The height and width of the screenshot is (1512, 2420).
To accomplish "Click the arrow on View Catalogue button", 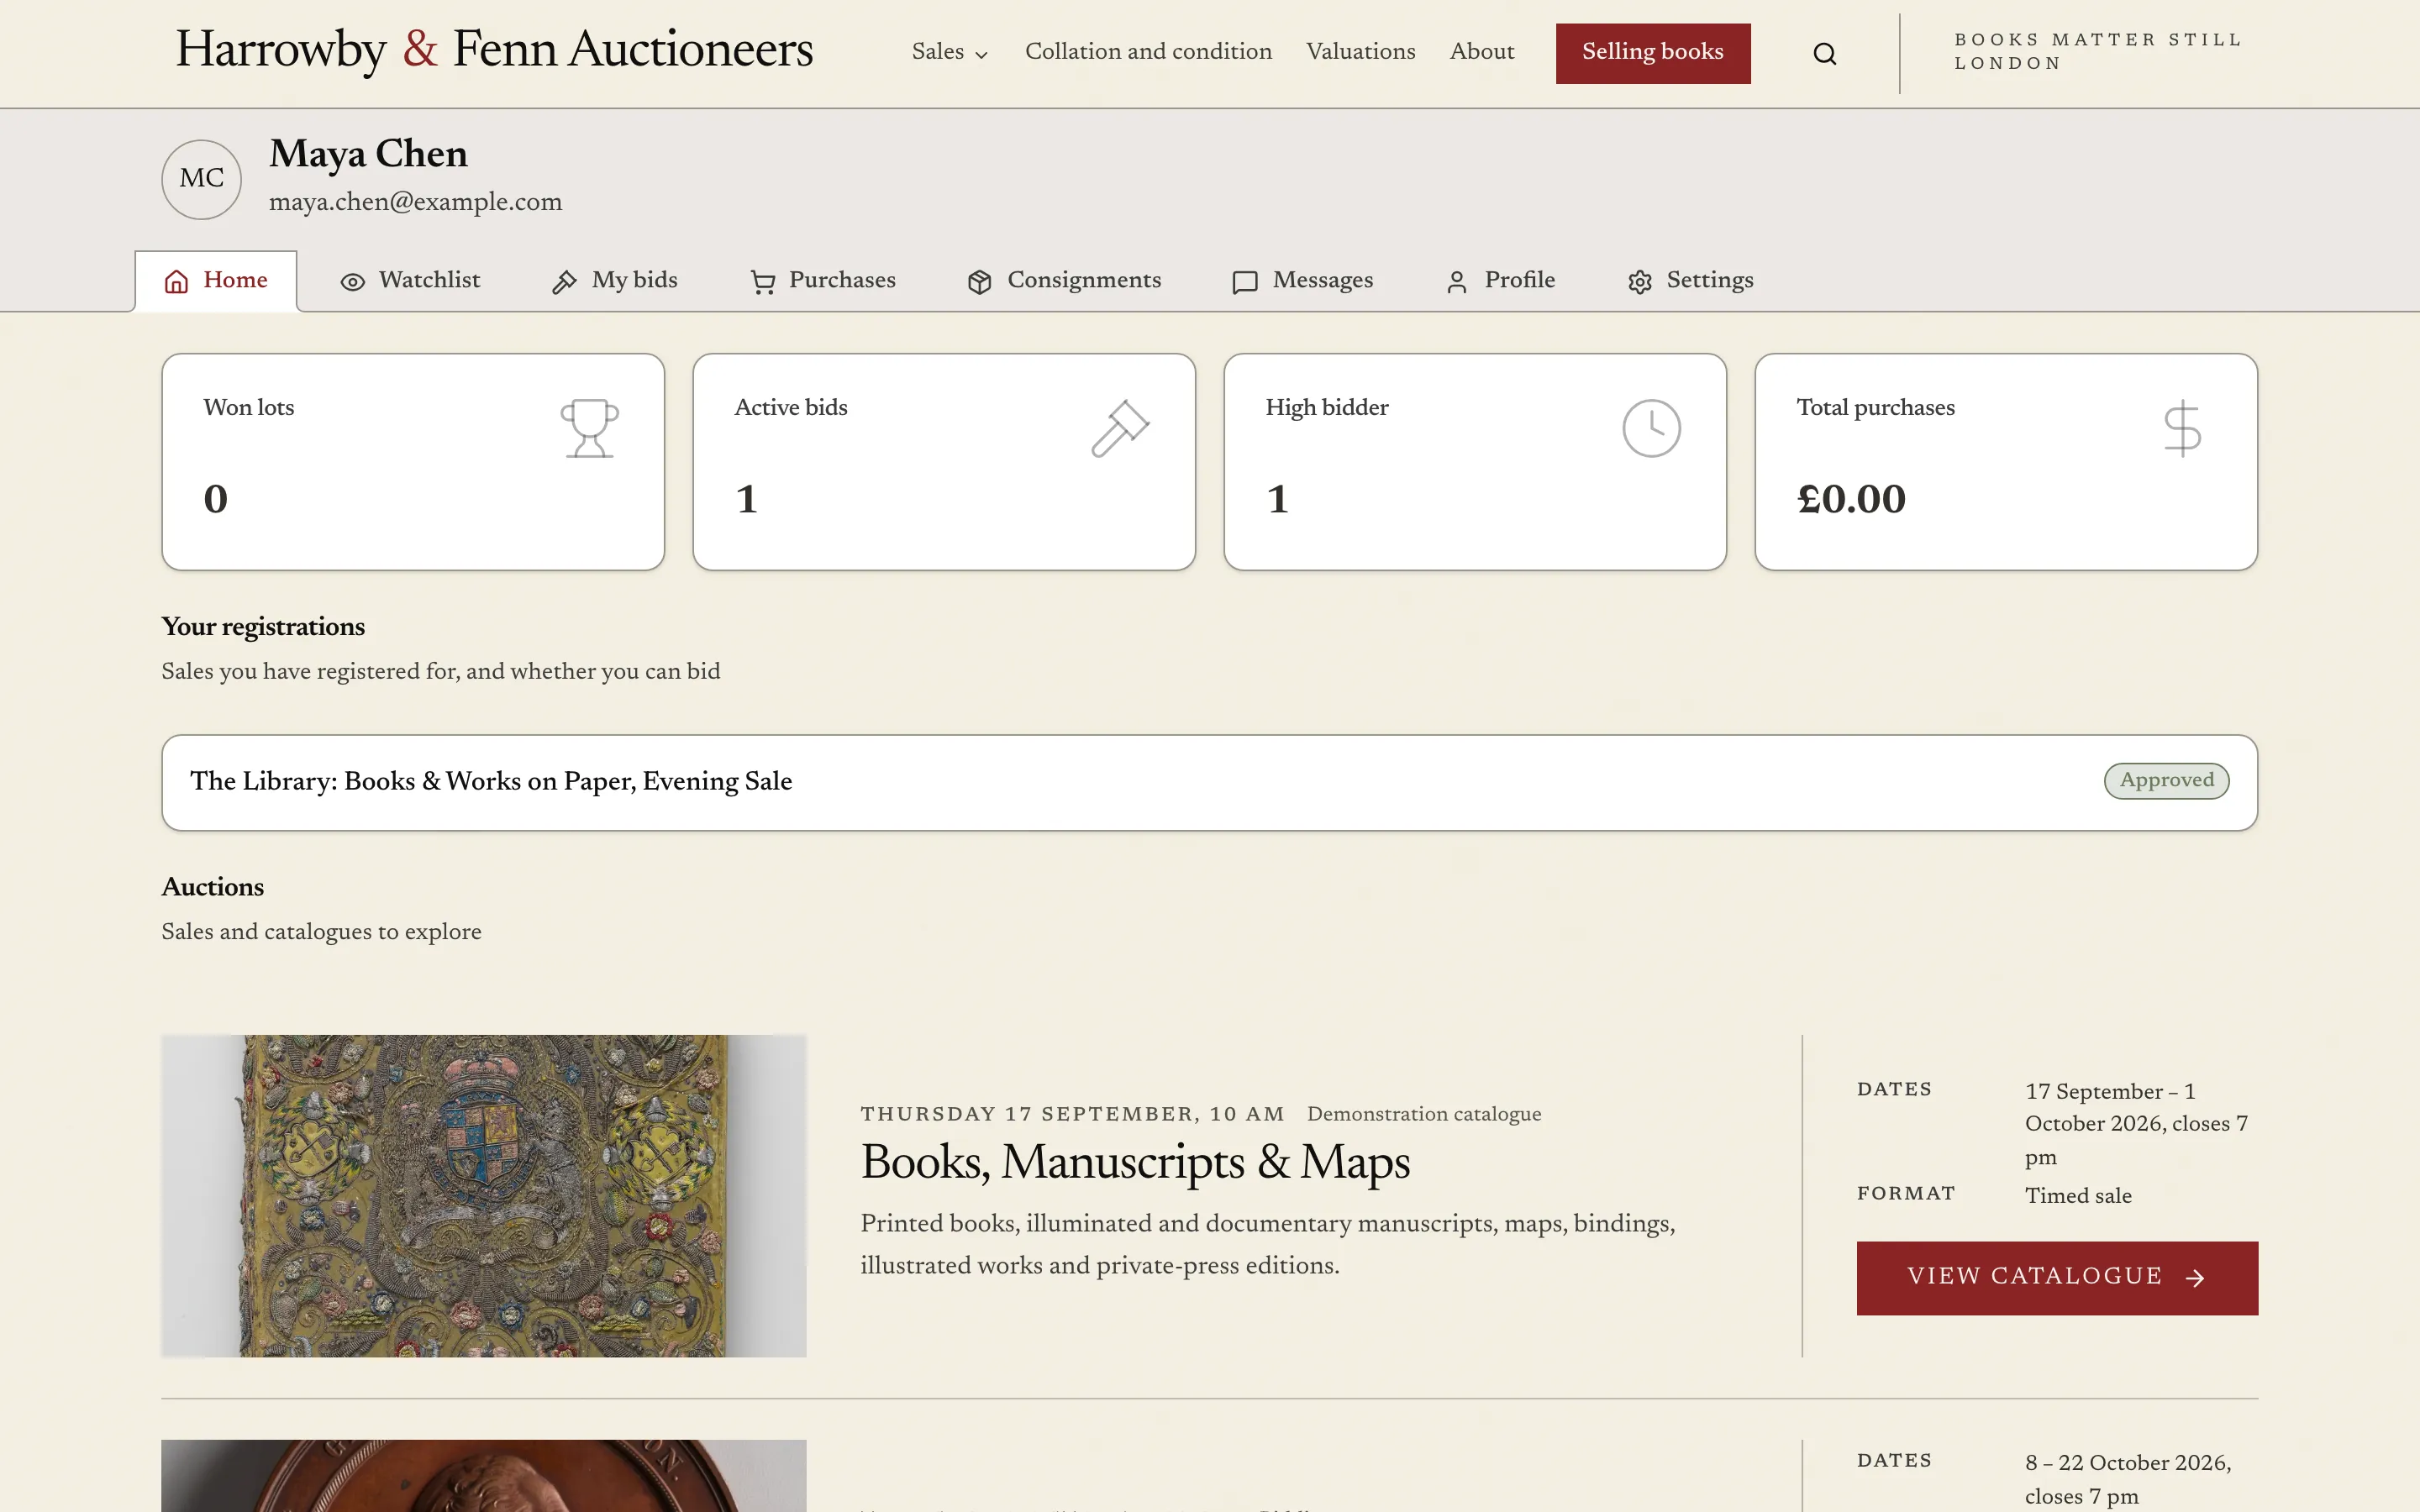I will (2195, 1277).
